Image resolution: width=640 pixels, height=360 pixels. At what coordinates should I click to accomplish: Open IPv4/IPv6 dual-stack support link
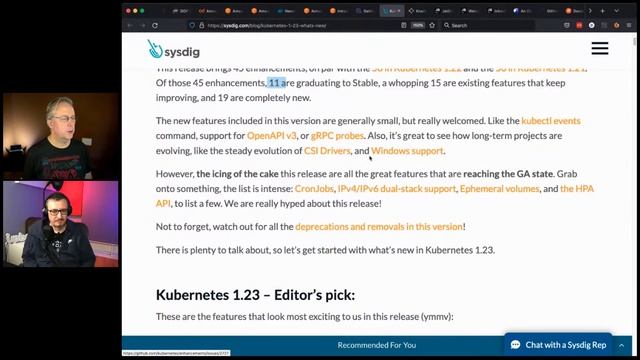point(396,189)
